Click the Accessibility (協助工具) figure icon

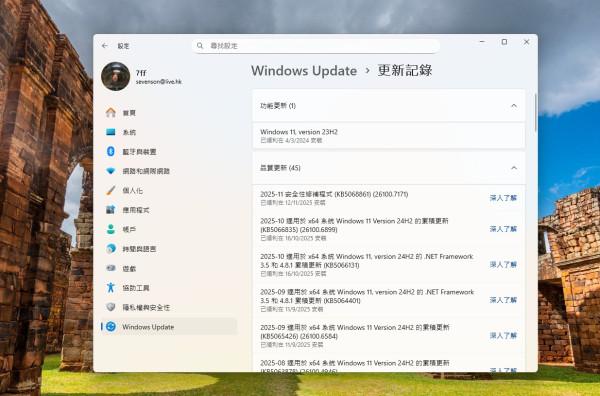pyautogui.click(x=111, y=288)
